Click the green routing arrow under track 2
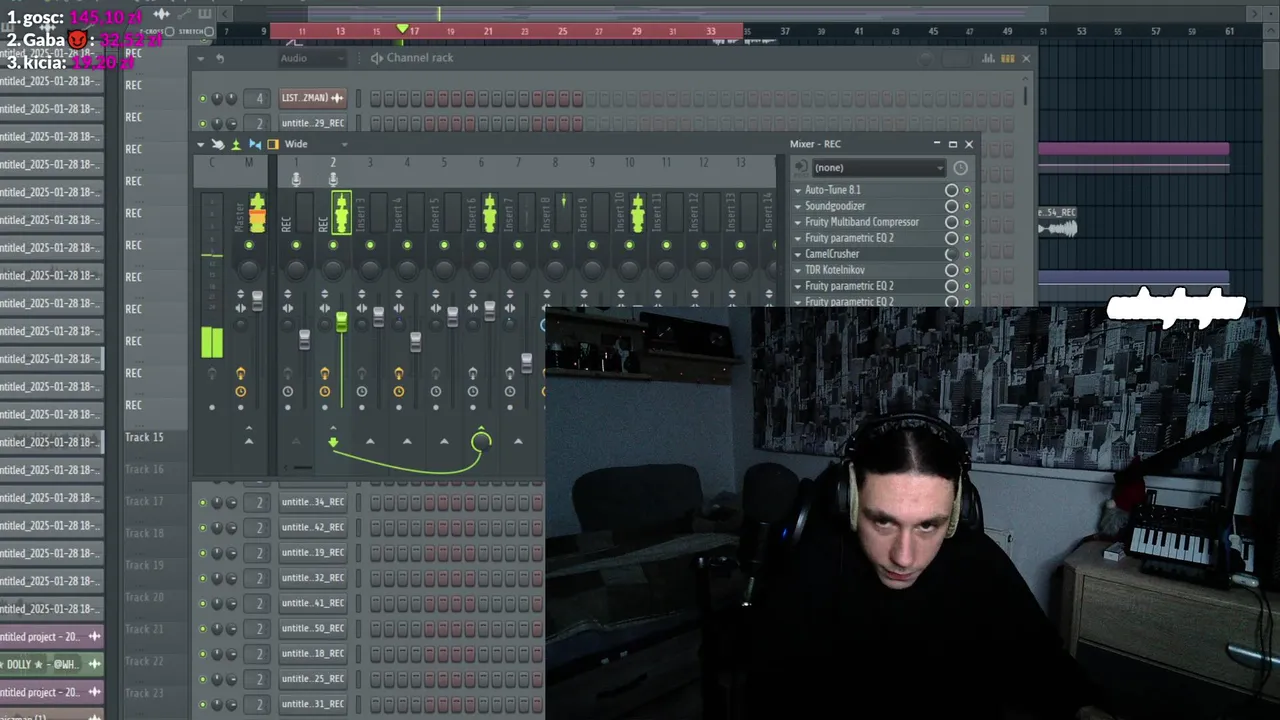This screenshot has height=720, width=1280. click(x=333, y=442)
